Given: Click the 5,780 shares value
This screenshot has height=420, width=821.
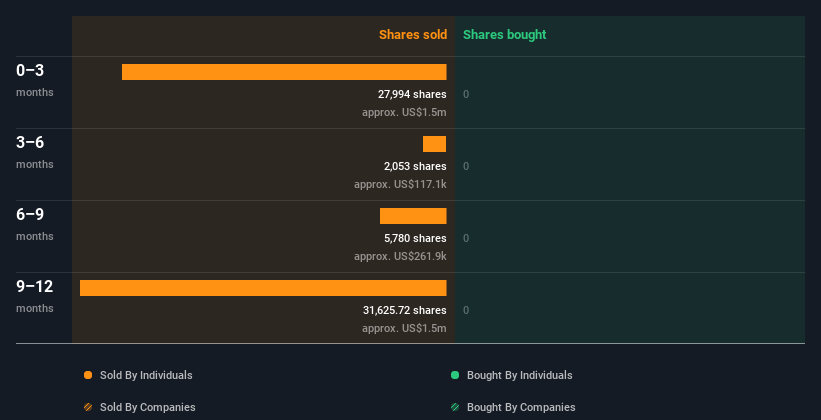Looking at the screenshot, I should point(415,238).
